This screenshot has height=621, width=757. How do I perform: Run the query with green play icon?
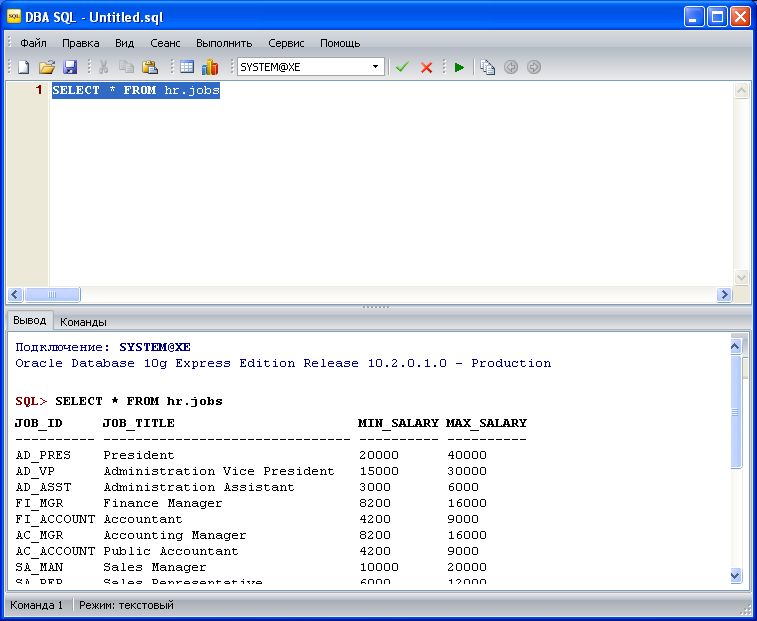point(459,67)
